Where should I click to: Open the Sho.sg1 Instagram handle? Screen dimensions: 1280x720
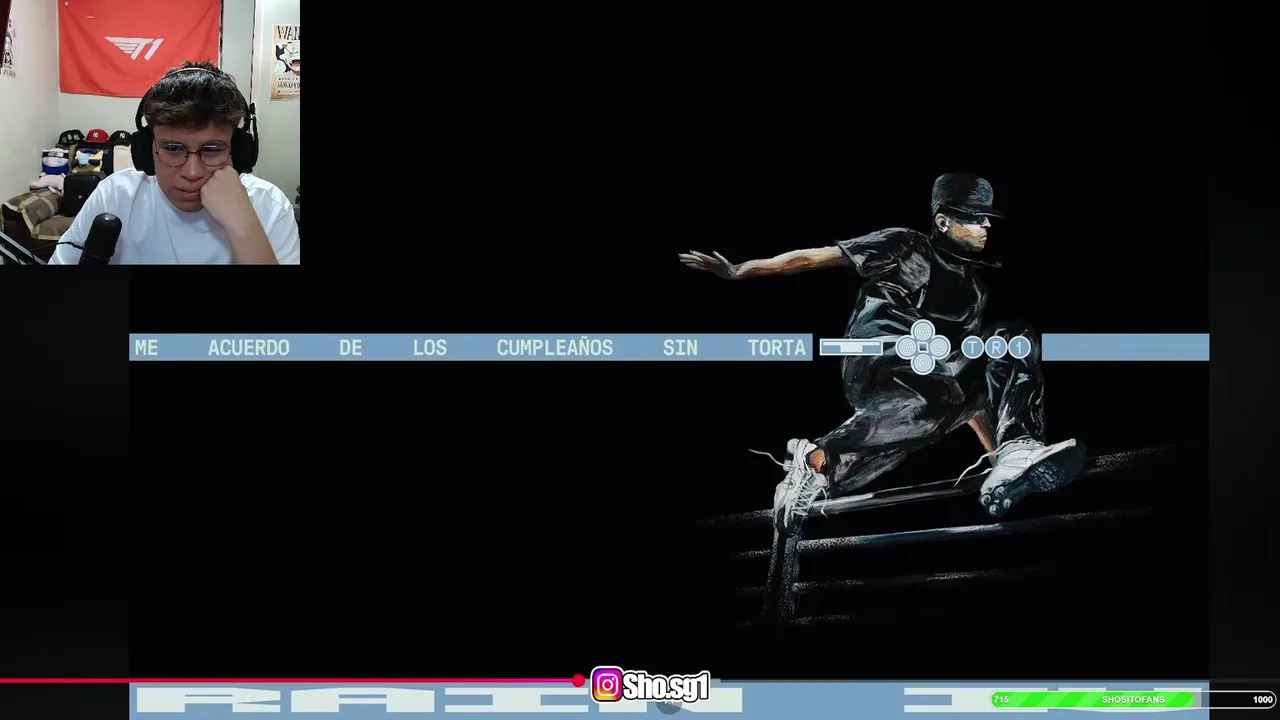coord(666,686)
